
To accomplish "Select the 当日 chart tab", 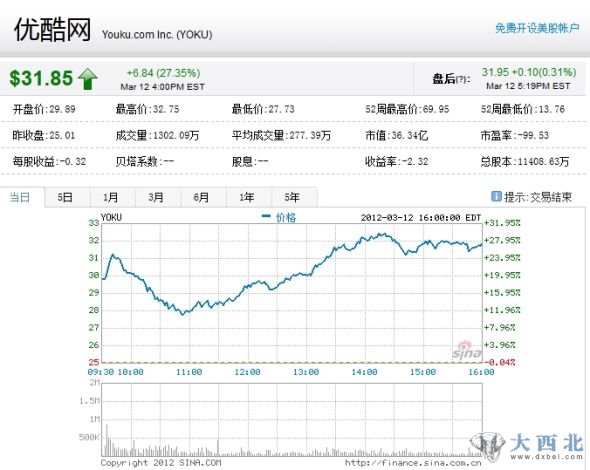I will pos(20,197).
